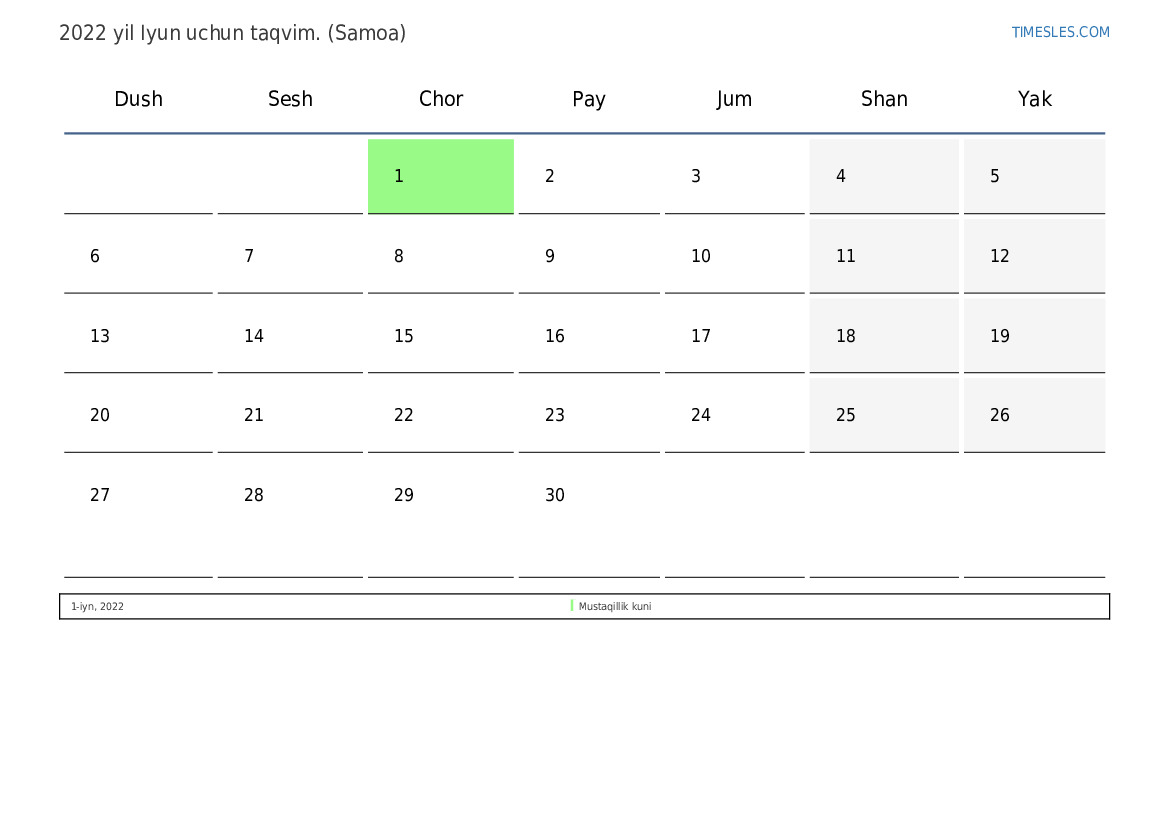Click the Dush column header
Image resolution: width=1169 pixels, height=827 pixels.
pos(138,99)
